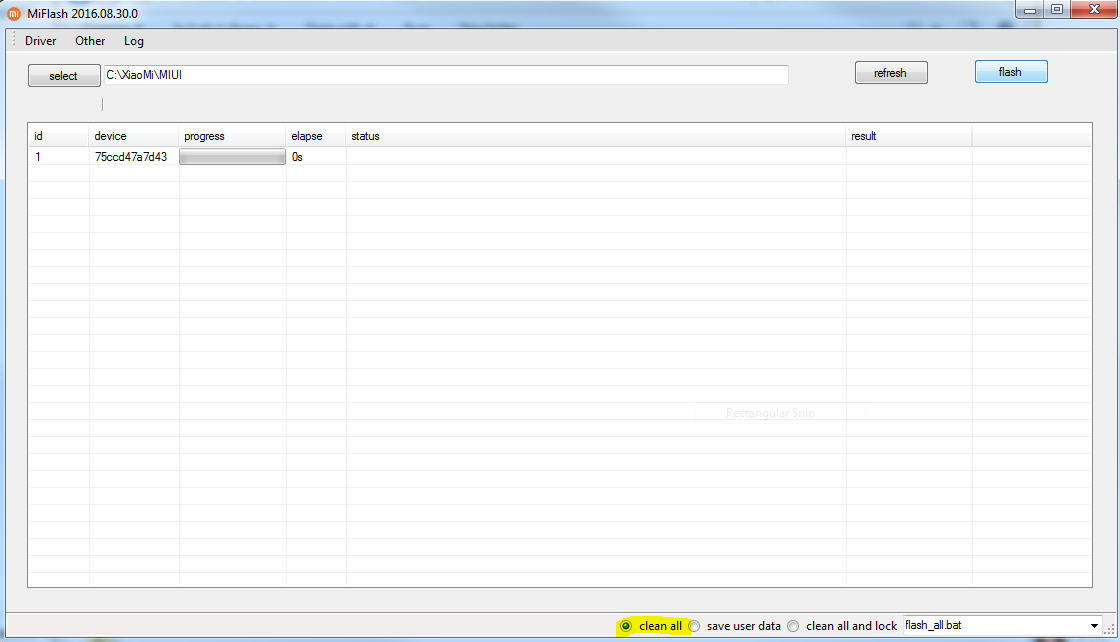Click the elapse column header
Screen dimensions: 1120x642
316,136
